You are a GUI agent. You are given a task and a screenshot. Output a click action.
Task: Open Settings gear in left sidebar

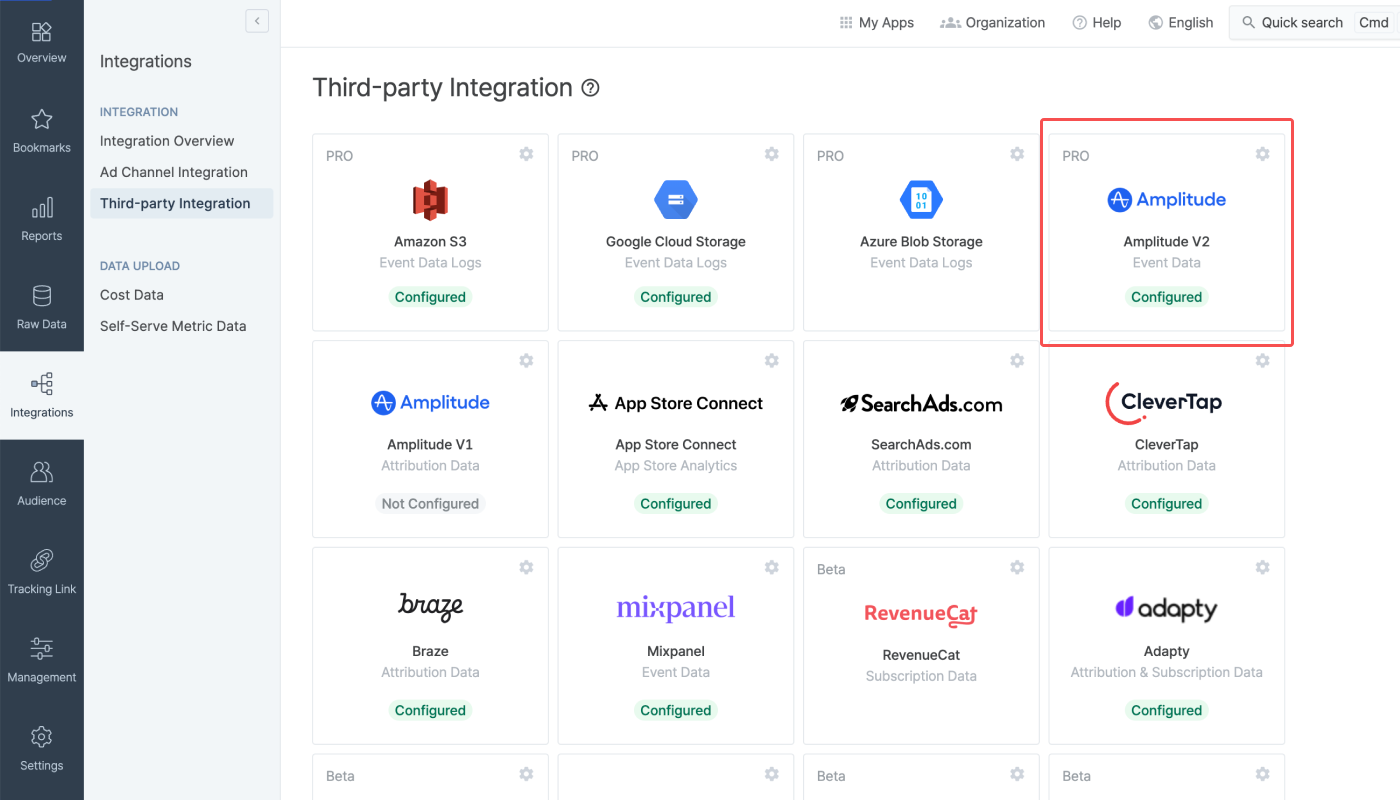click(x=42, y=737)
